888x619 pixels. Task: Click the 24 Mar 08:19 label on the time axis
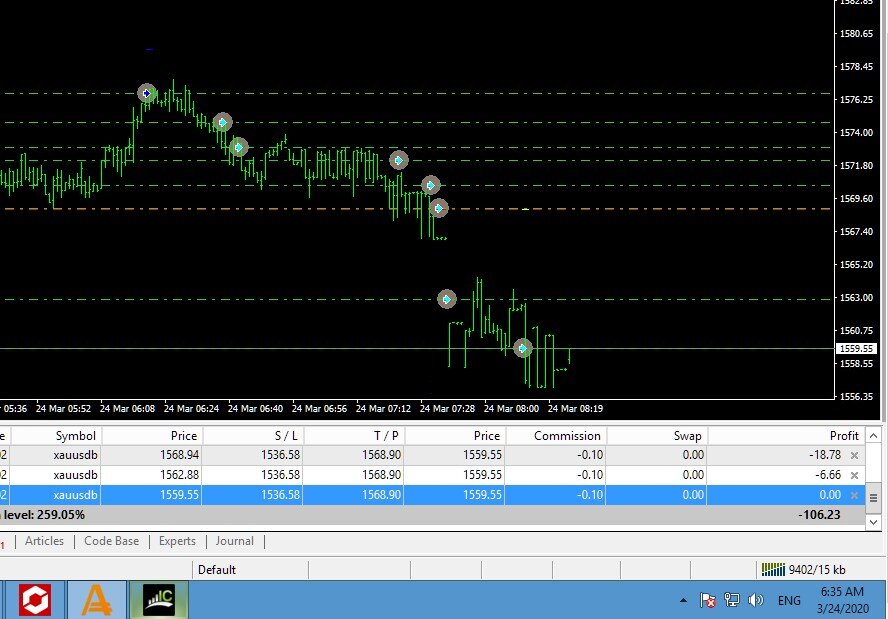575,408
